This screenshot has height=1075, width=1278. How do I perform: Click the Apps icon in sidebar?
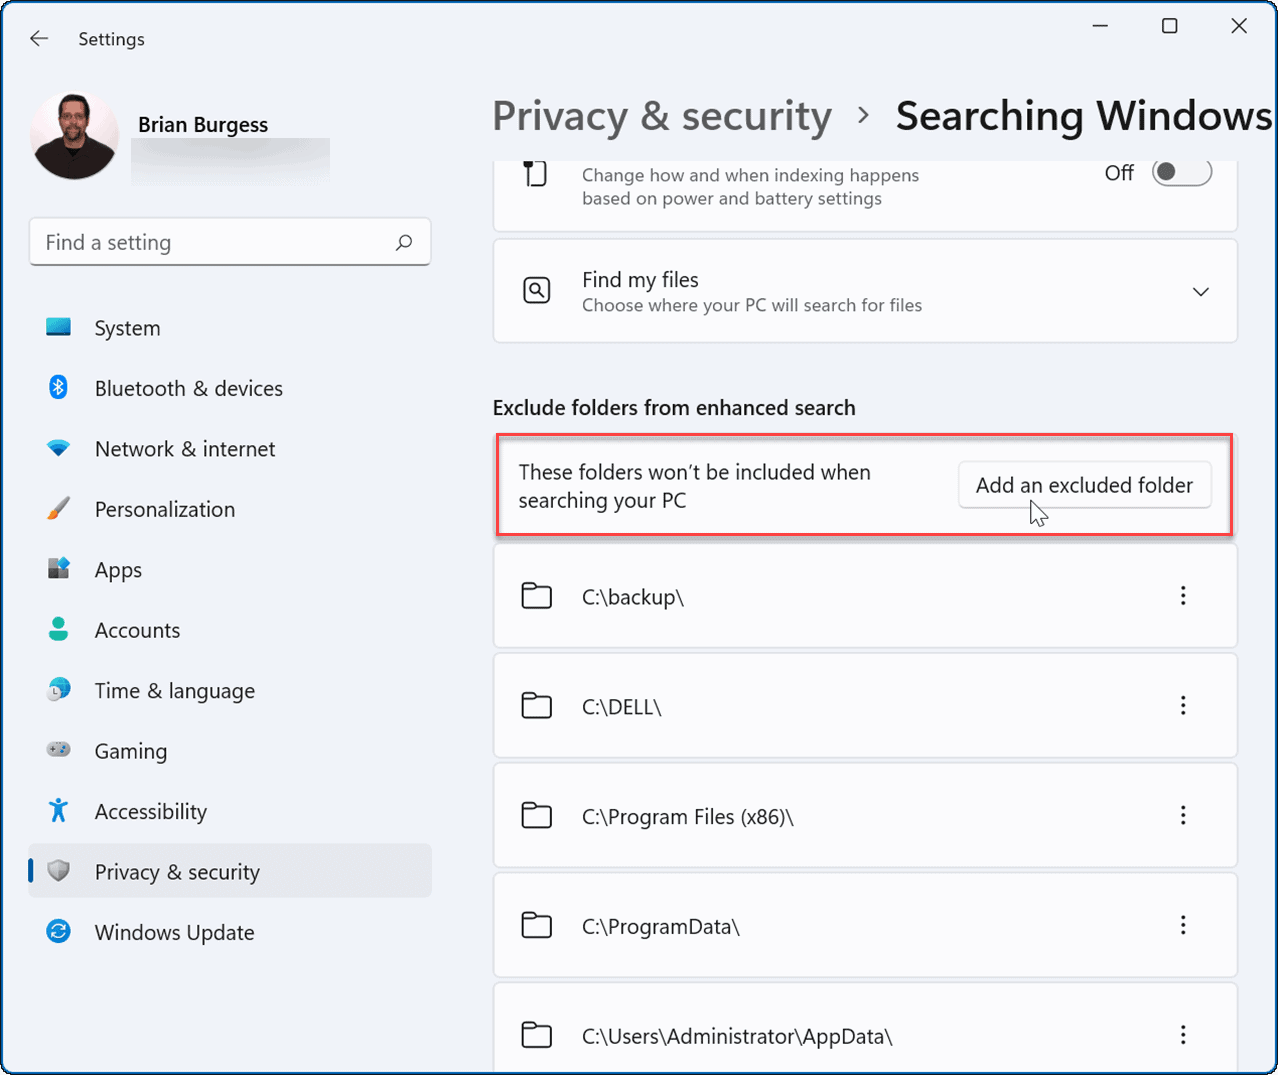[x=58, y=569]
